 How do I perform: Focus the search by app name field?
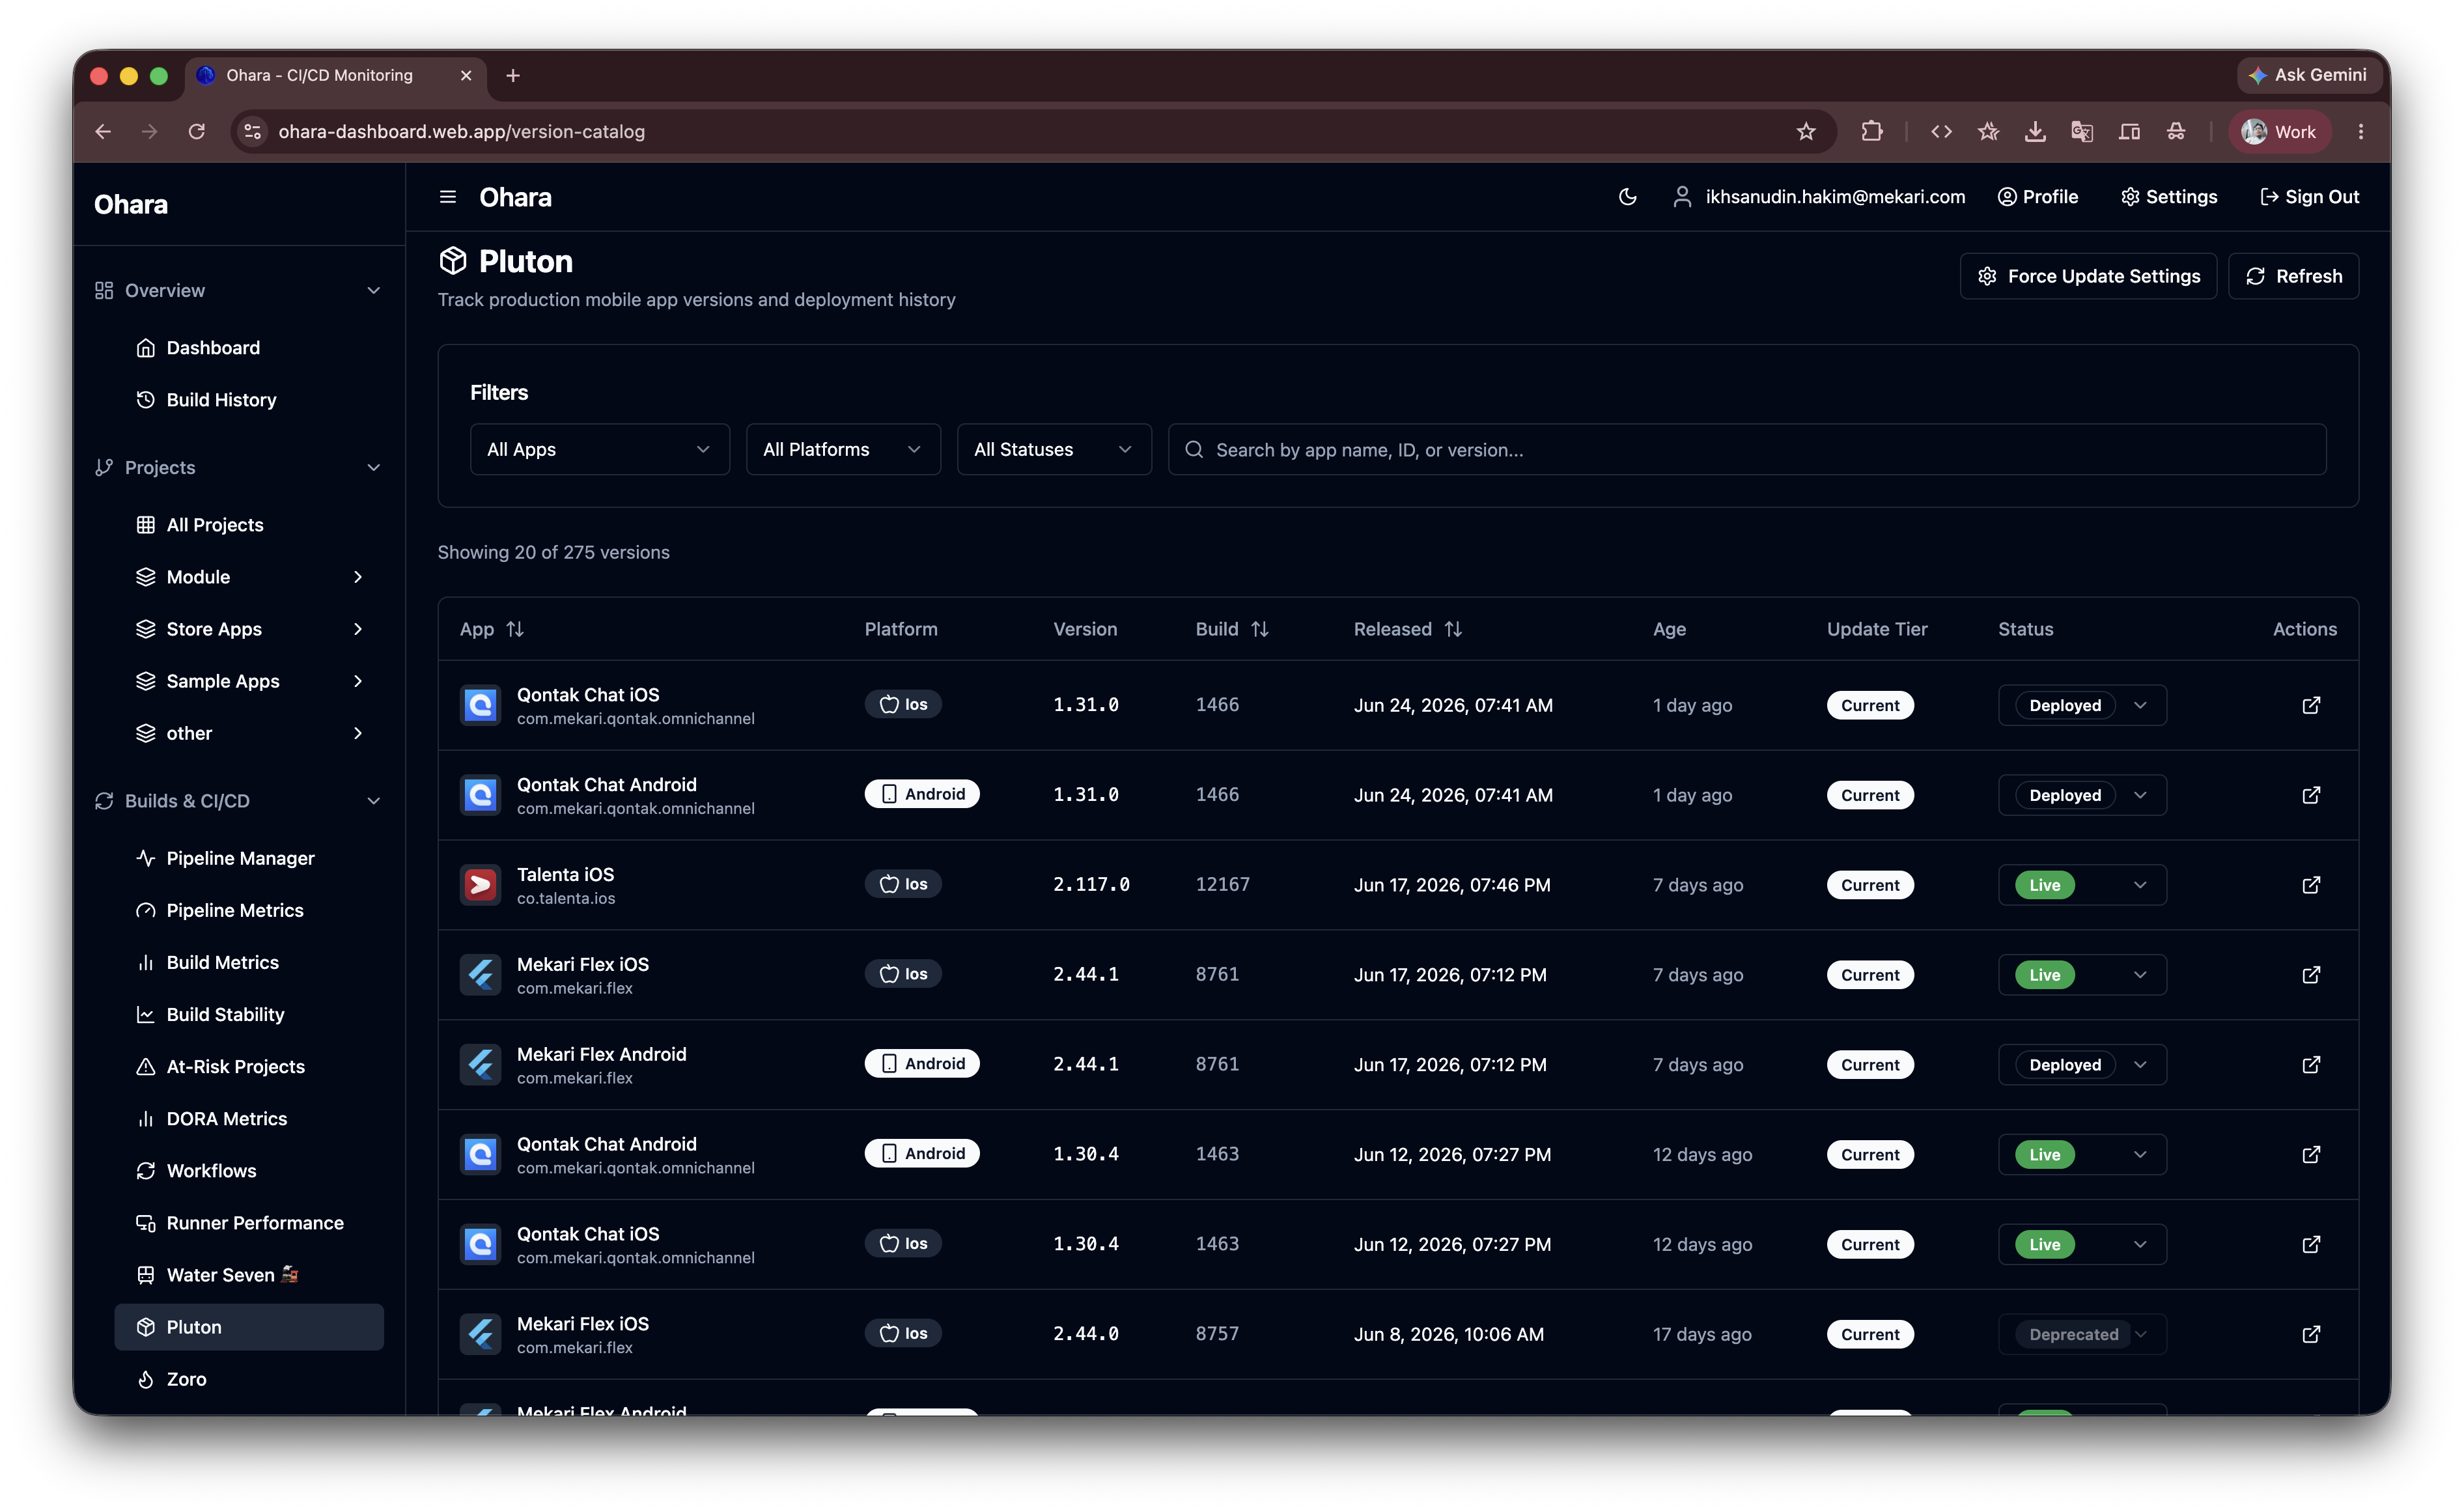[x=1746, y=449]
